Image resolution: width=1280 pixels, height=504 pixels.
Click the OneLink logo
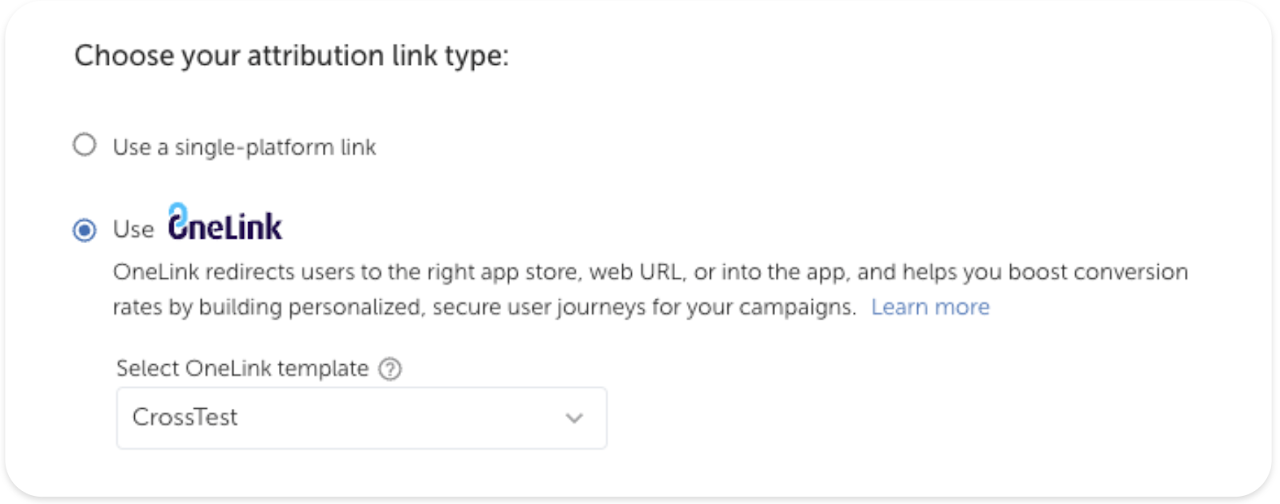coord(225,224)
